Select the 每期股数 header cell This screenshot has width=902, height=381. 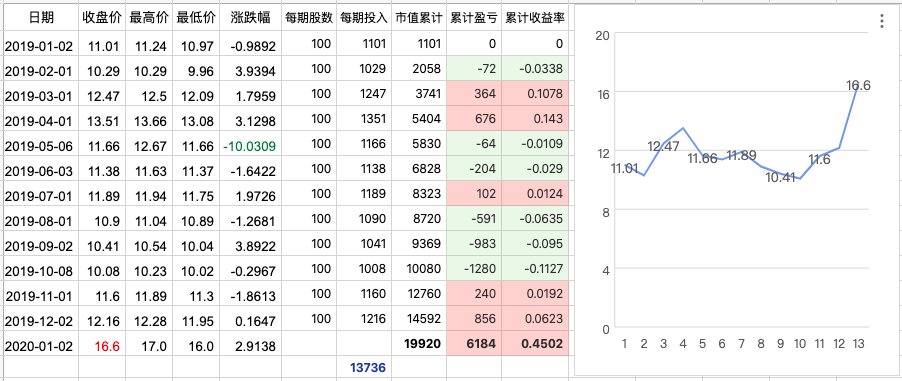coord(309,18)
